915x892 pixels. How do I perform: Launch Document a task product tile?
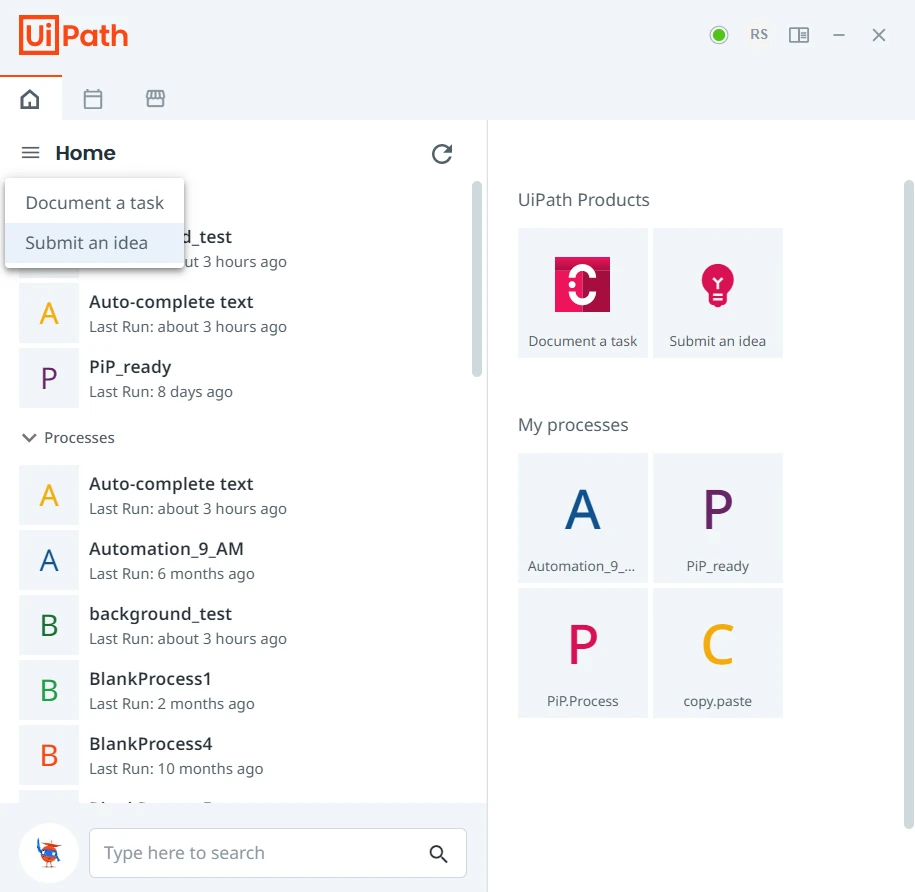tap(582, 293)
